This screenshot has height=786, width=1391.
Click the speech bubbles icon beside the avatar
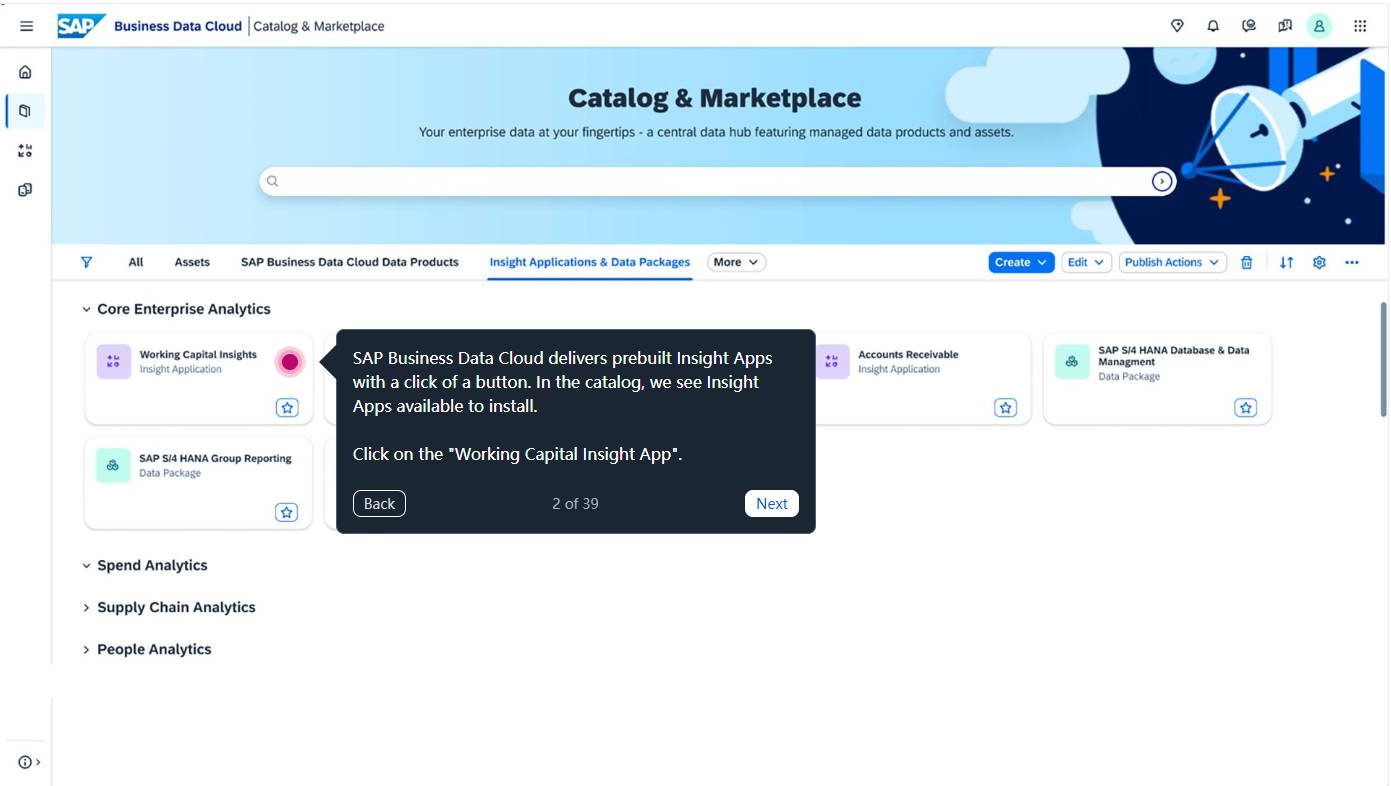[1285, 26]
